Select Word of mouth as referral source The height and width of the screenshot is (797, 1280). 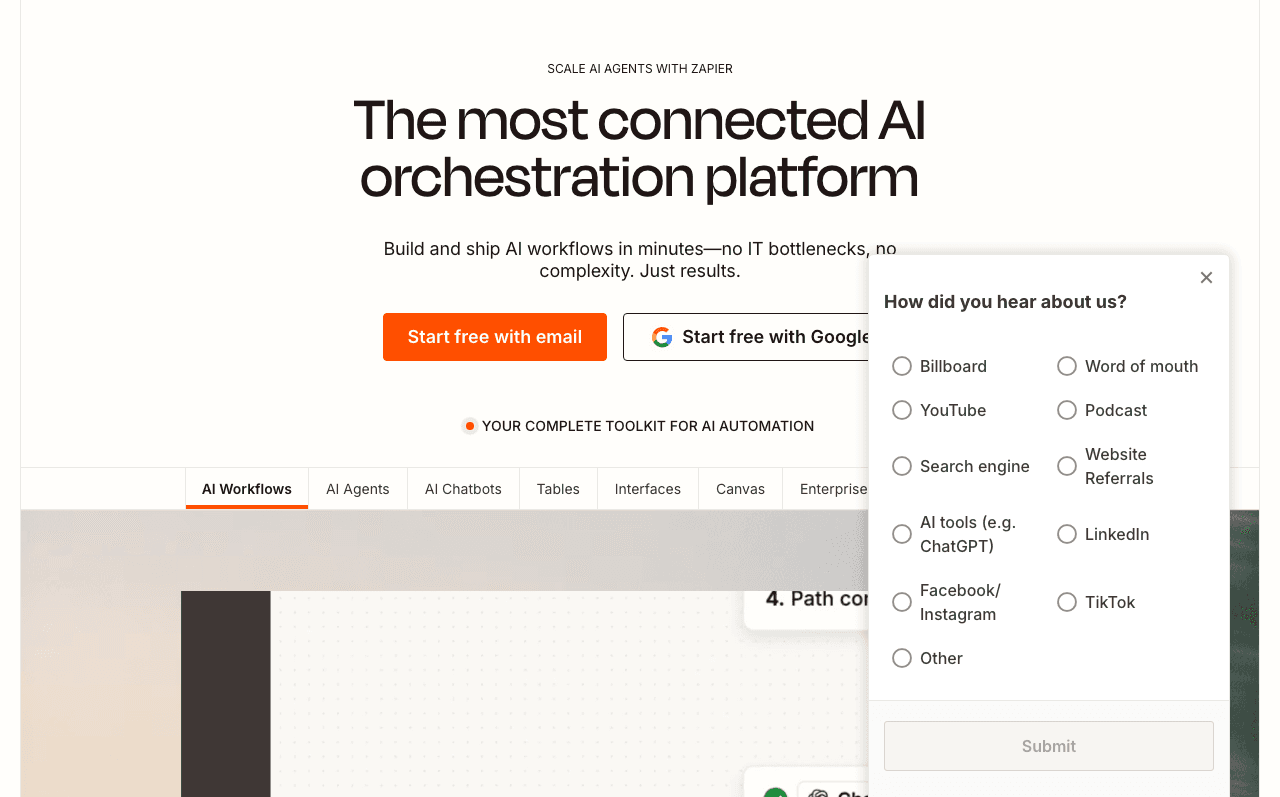click(x=1066, y=366)
